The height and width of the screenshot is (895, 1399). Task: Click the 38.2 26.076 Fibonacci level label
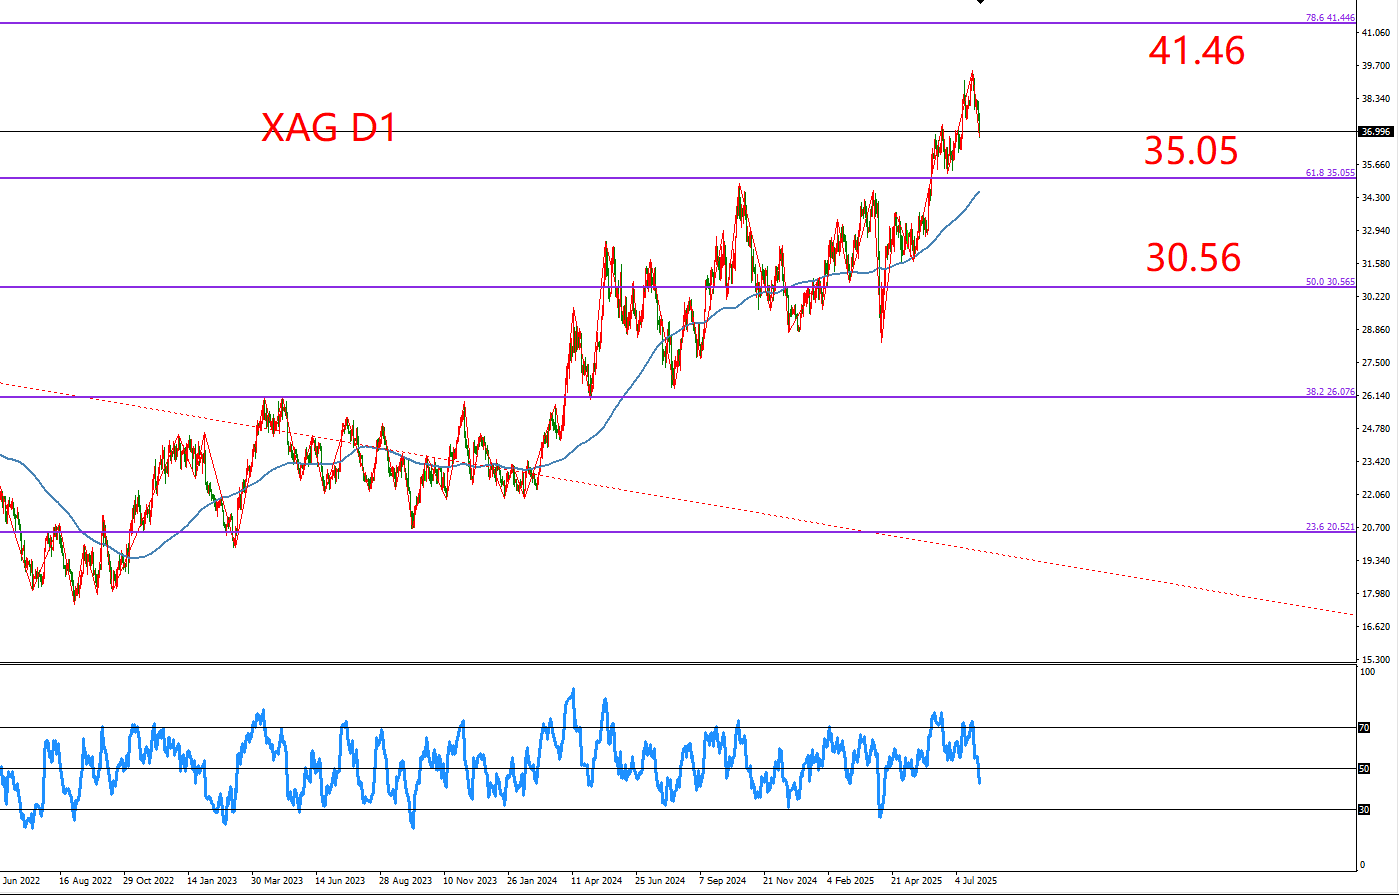(1331, 392)
